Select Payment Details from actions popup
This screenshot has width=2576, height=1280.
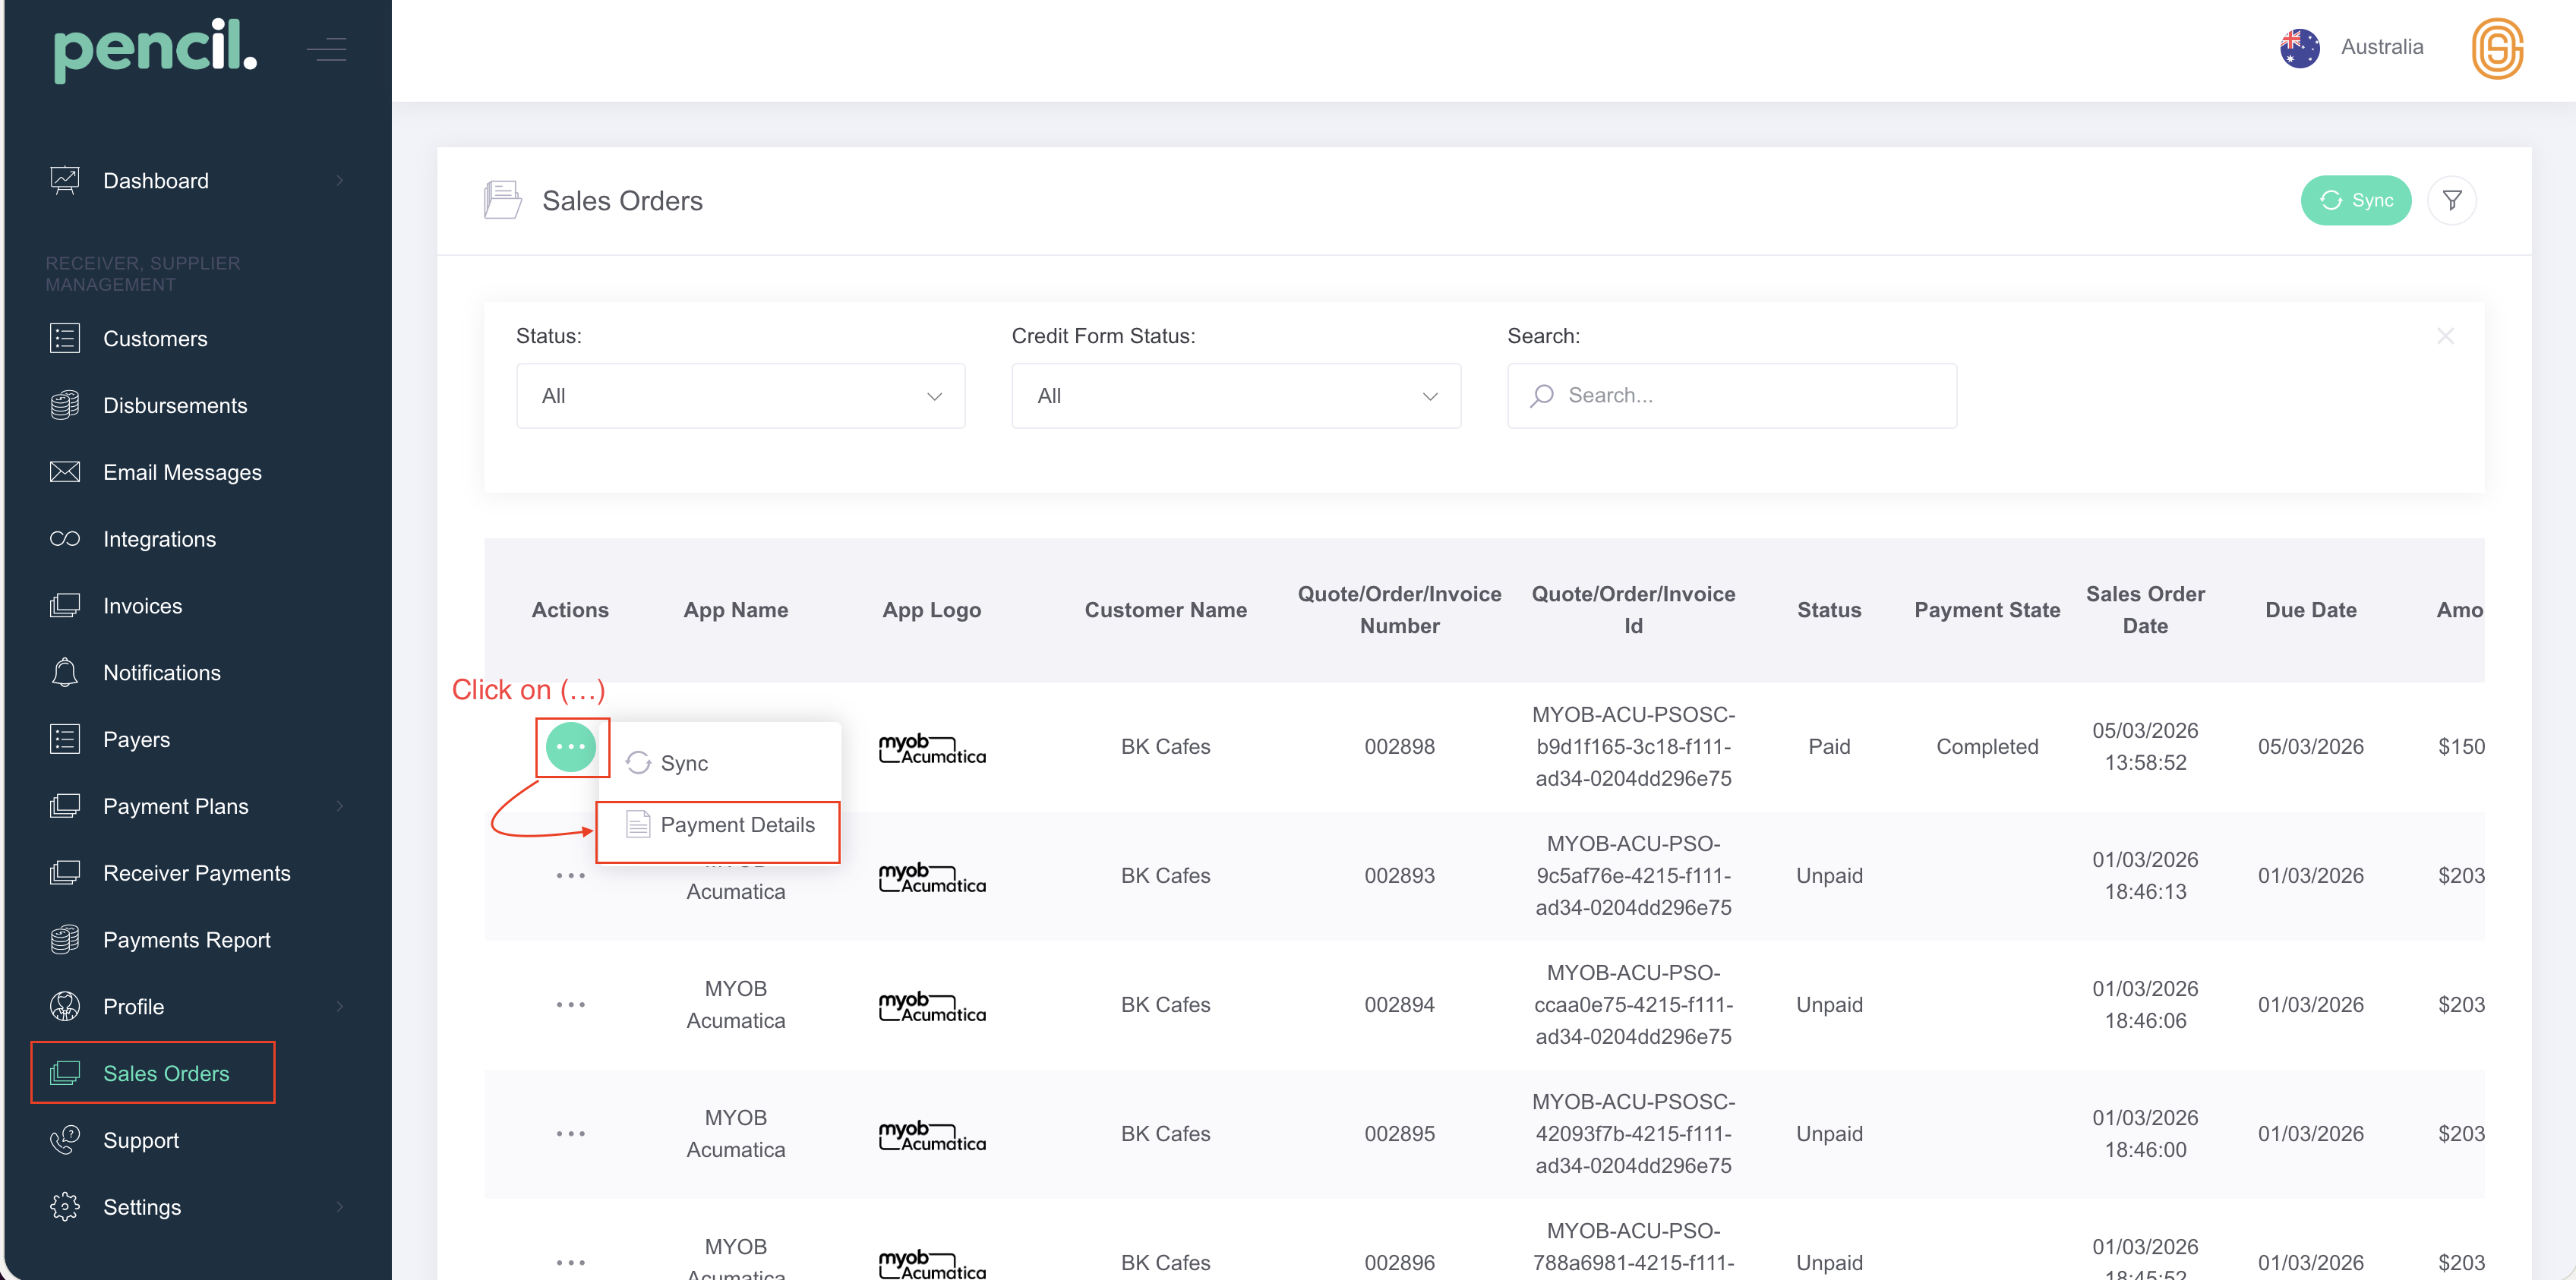pyautogui.click(x=719, y=825)
